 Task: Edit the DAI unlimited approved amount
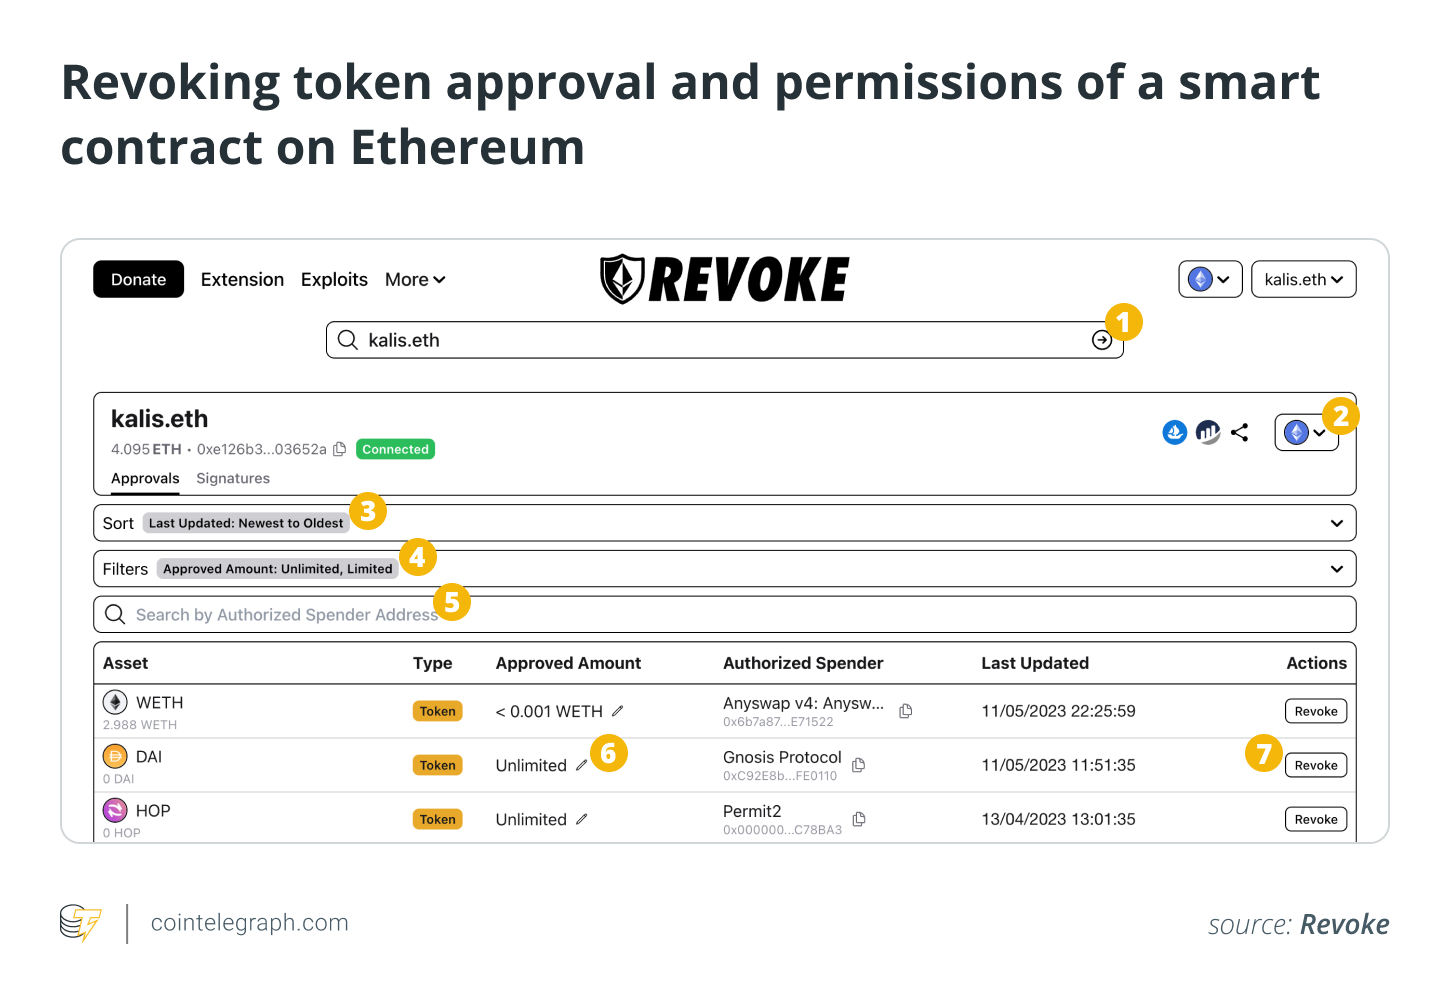[581, 765]
